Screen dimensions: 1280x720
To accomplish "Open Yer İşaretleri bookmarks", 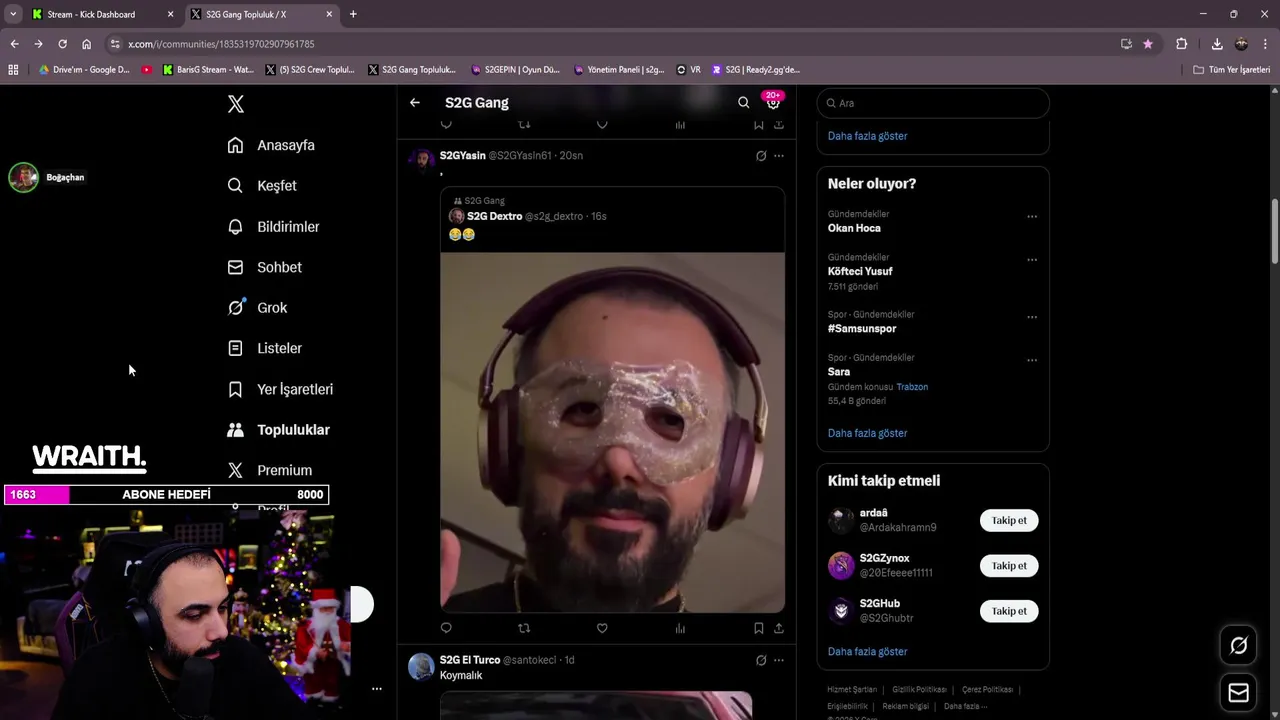I will pyautogui.click(x=280, y=389).
